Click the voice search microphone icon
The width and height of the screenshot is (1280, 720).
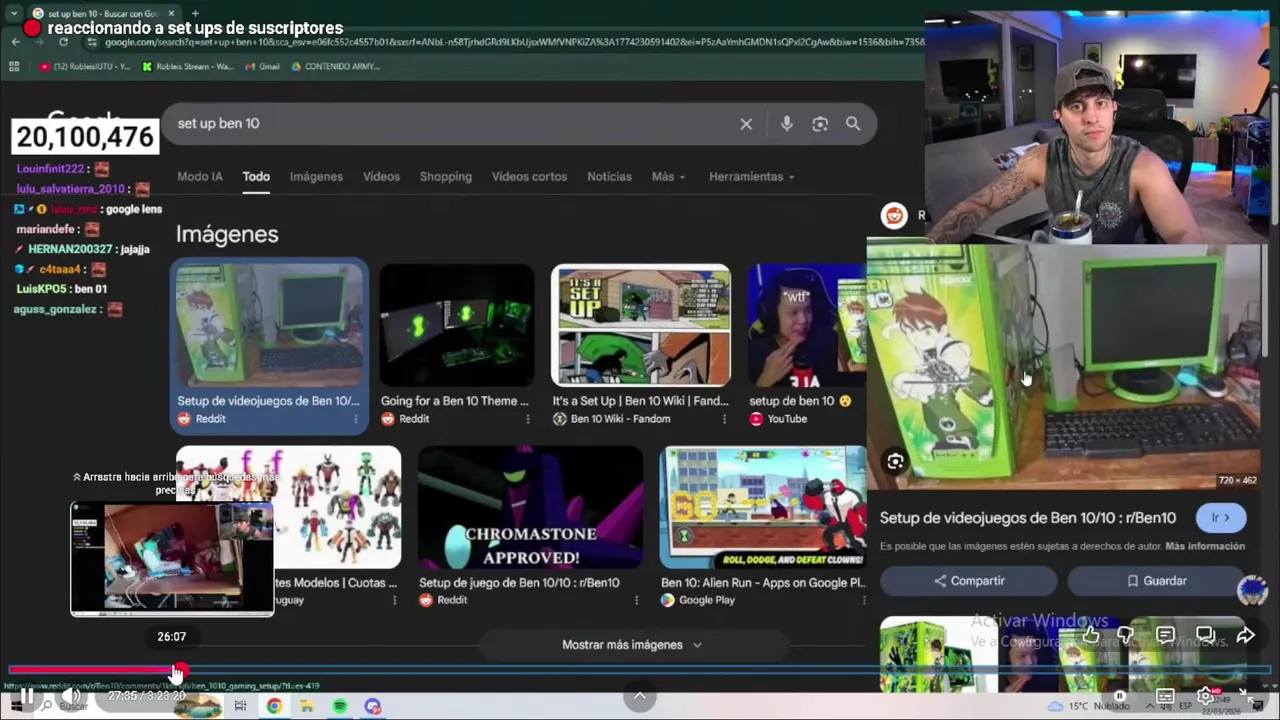pyautogui.click(x=787, y=124)
